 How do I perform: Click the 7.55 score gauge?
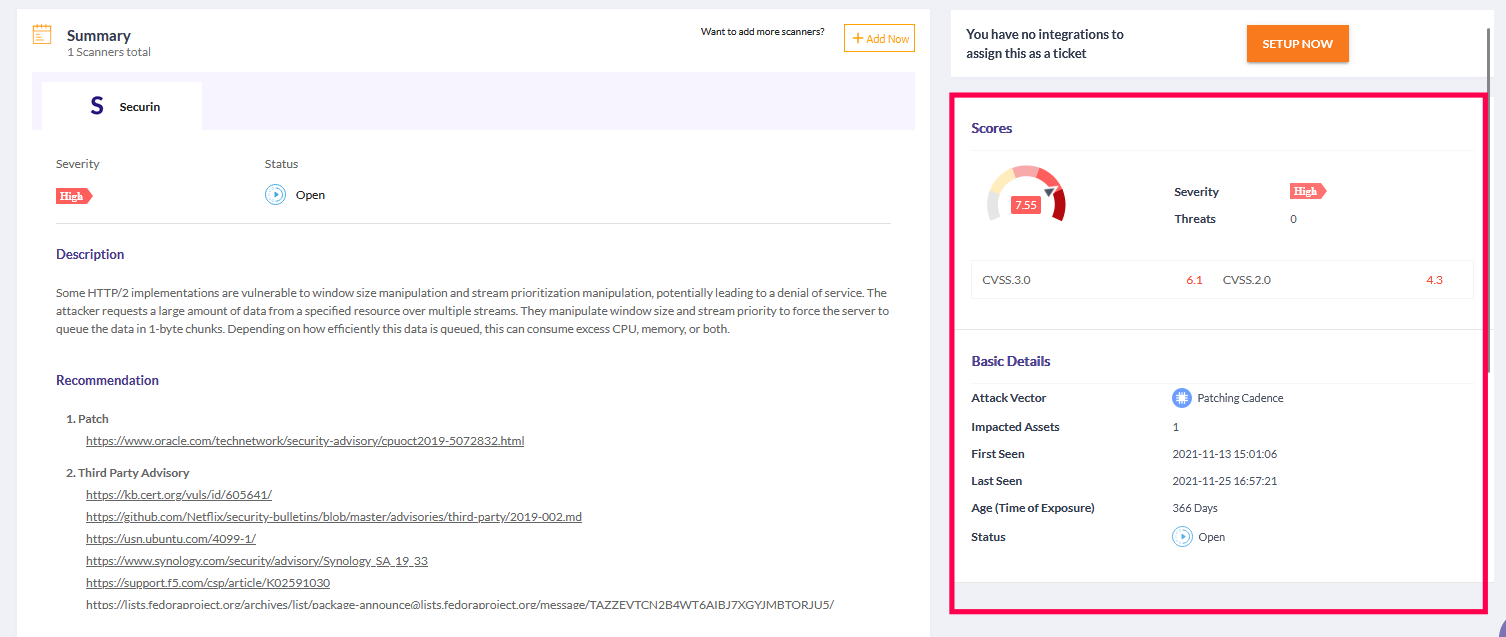(x=1026, y=195)
